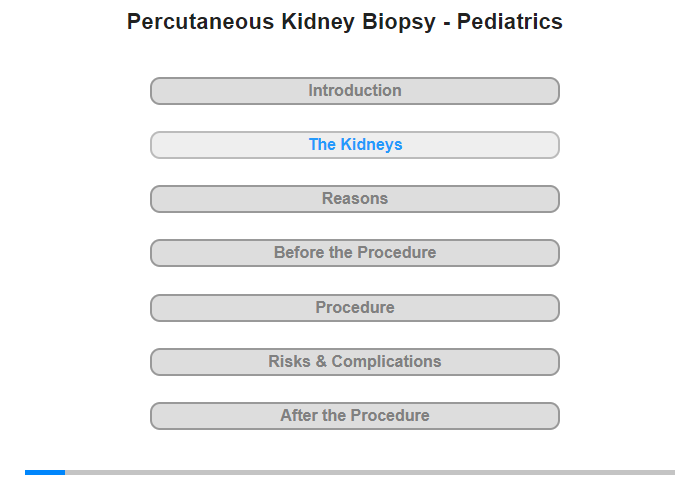Click the word Pediatrics in the page title
This screenshot has height=480, width=700.
[x=509, y=22]
